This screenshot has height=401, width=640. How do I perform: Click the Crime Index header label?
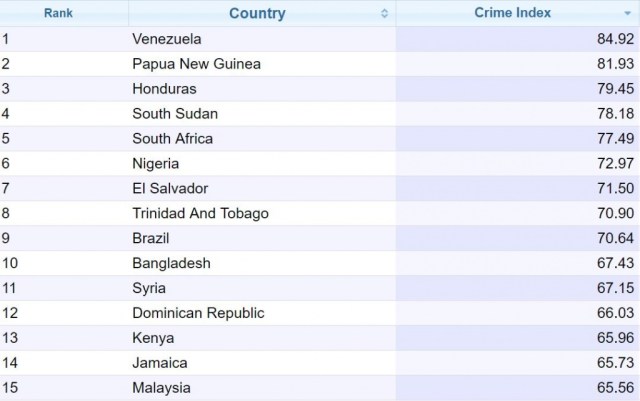(514, 13)
